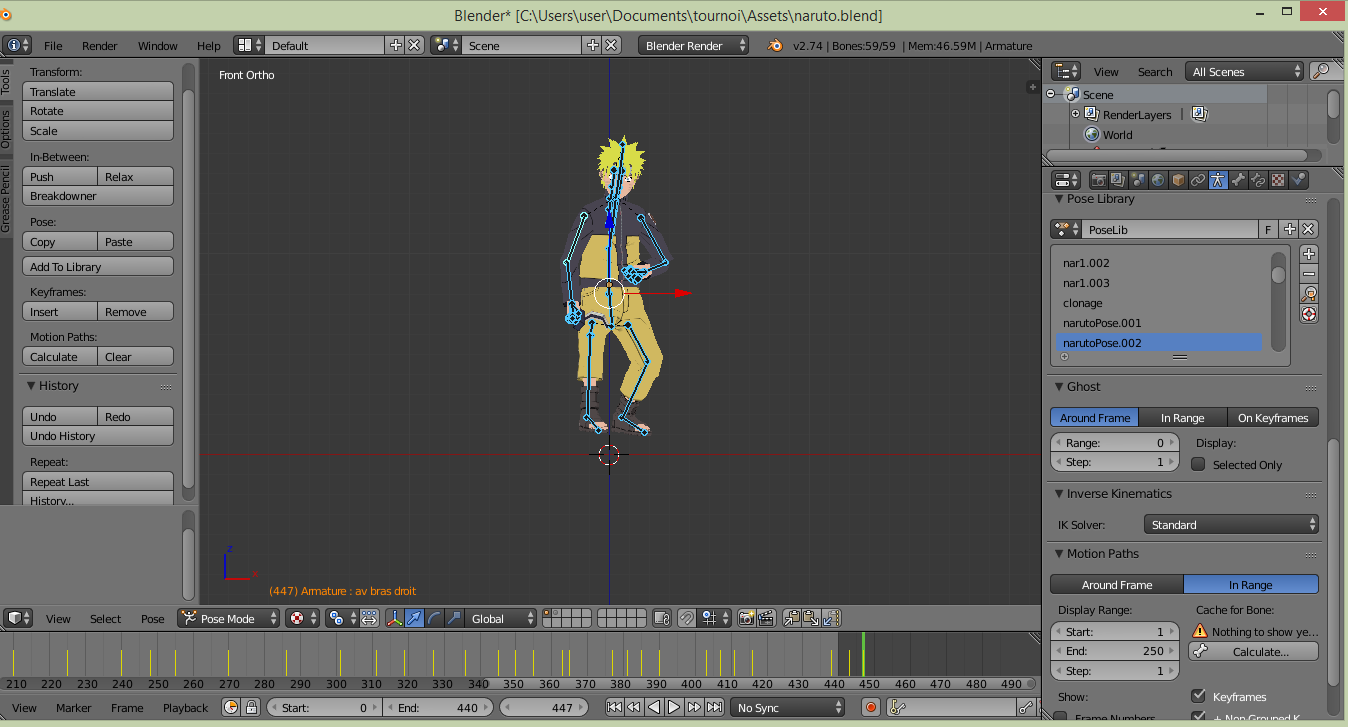This screenshot has height=727, width=1348.
Task: Select narutoPose.001 in the pose list
Action: coord(1159,323)
